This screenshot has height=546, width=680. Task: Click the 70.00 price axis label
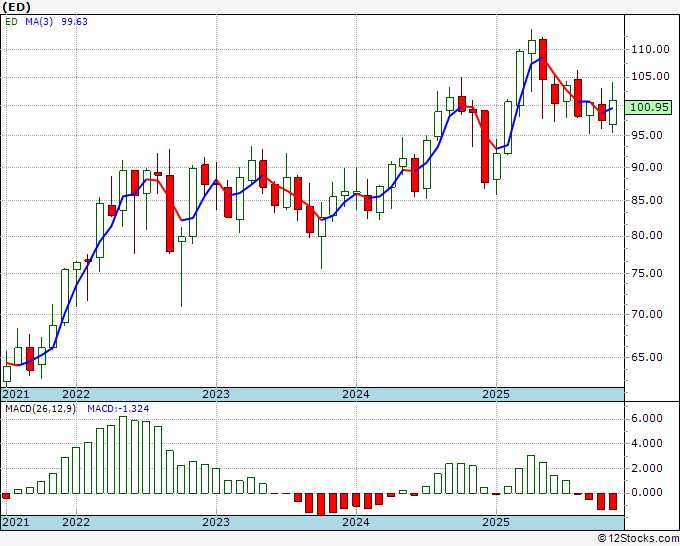tap(647, 314)
